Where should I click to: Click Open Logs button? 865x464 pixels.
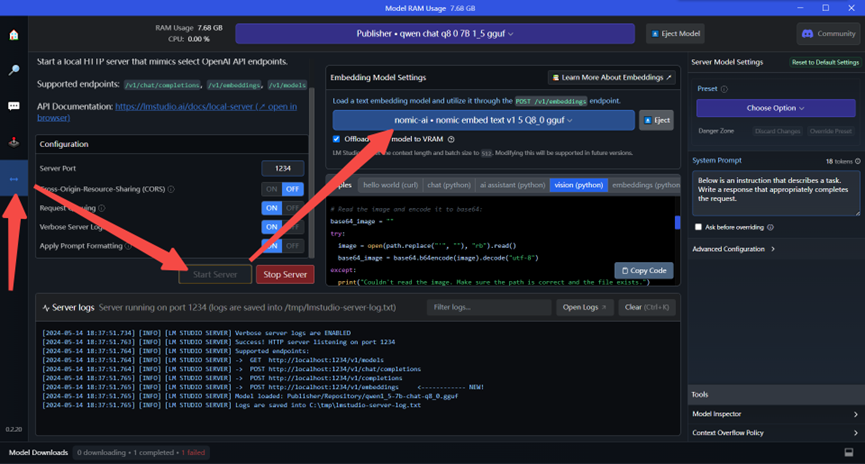(x=584, y=307)
